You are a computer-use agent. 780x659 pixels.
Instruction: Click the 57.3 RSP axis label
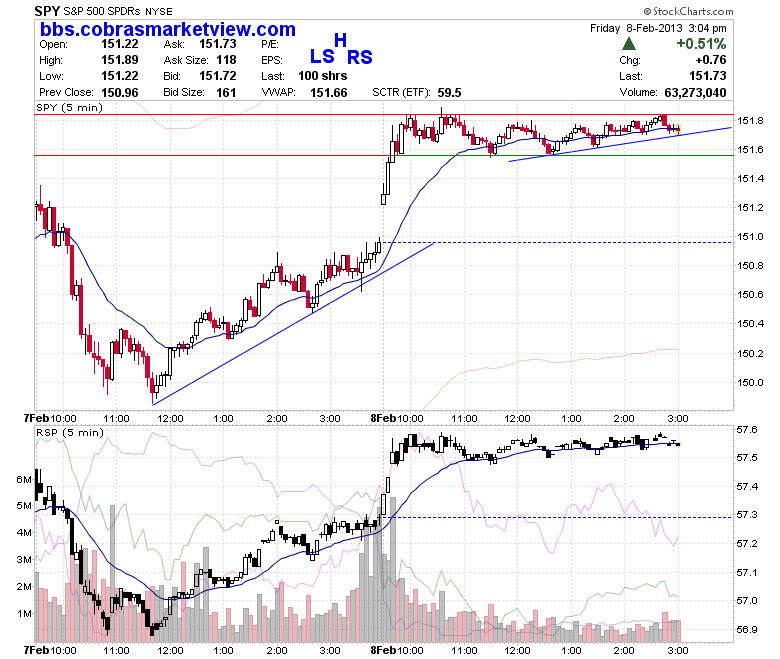pyautogui.click(x=747, y=514)
